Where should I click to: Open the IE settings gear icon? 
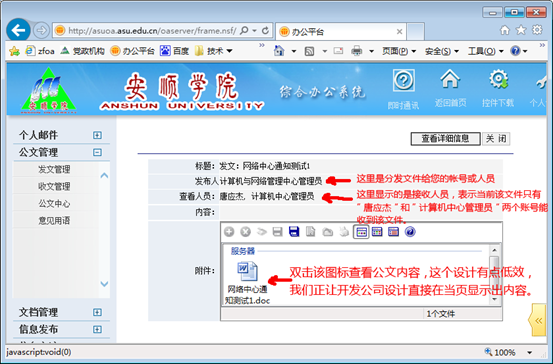click(537, 30)
